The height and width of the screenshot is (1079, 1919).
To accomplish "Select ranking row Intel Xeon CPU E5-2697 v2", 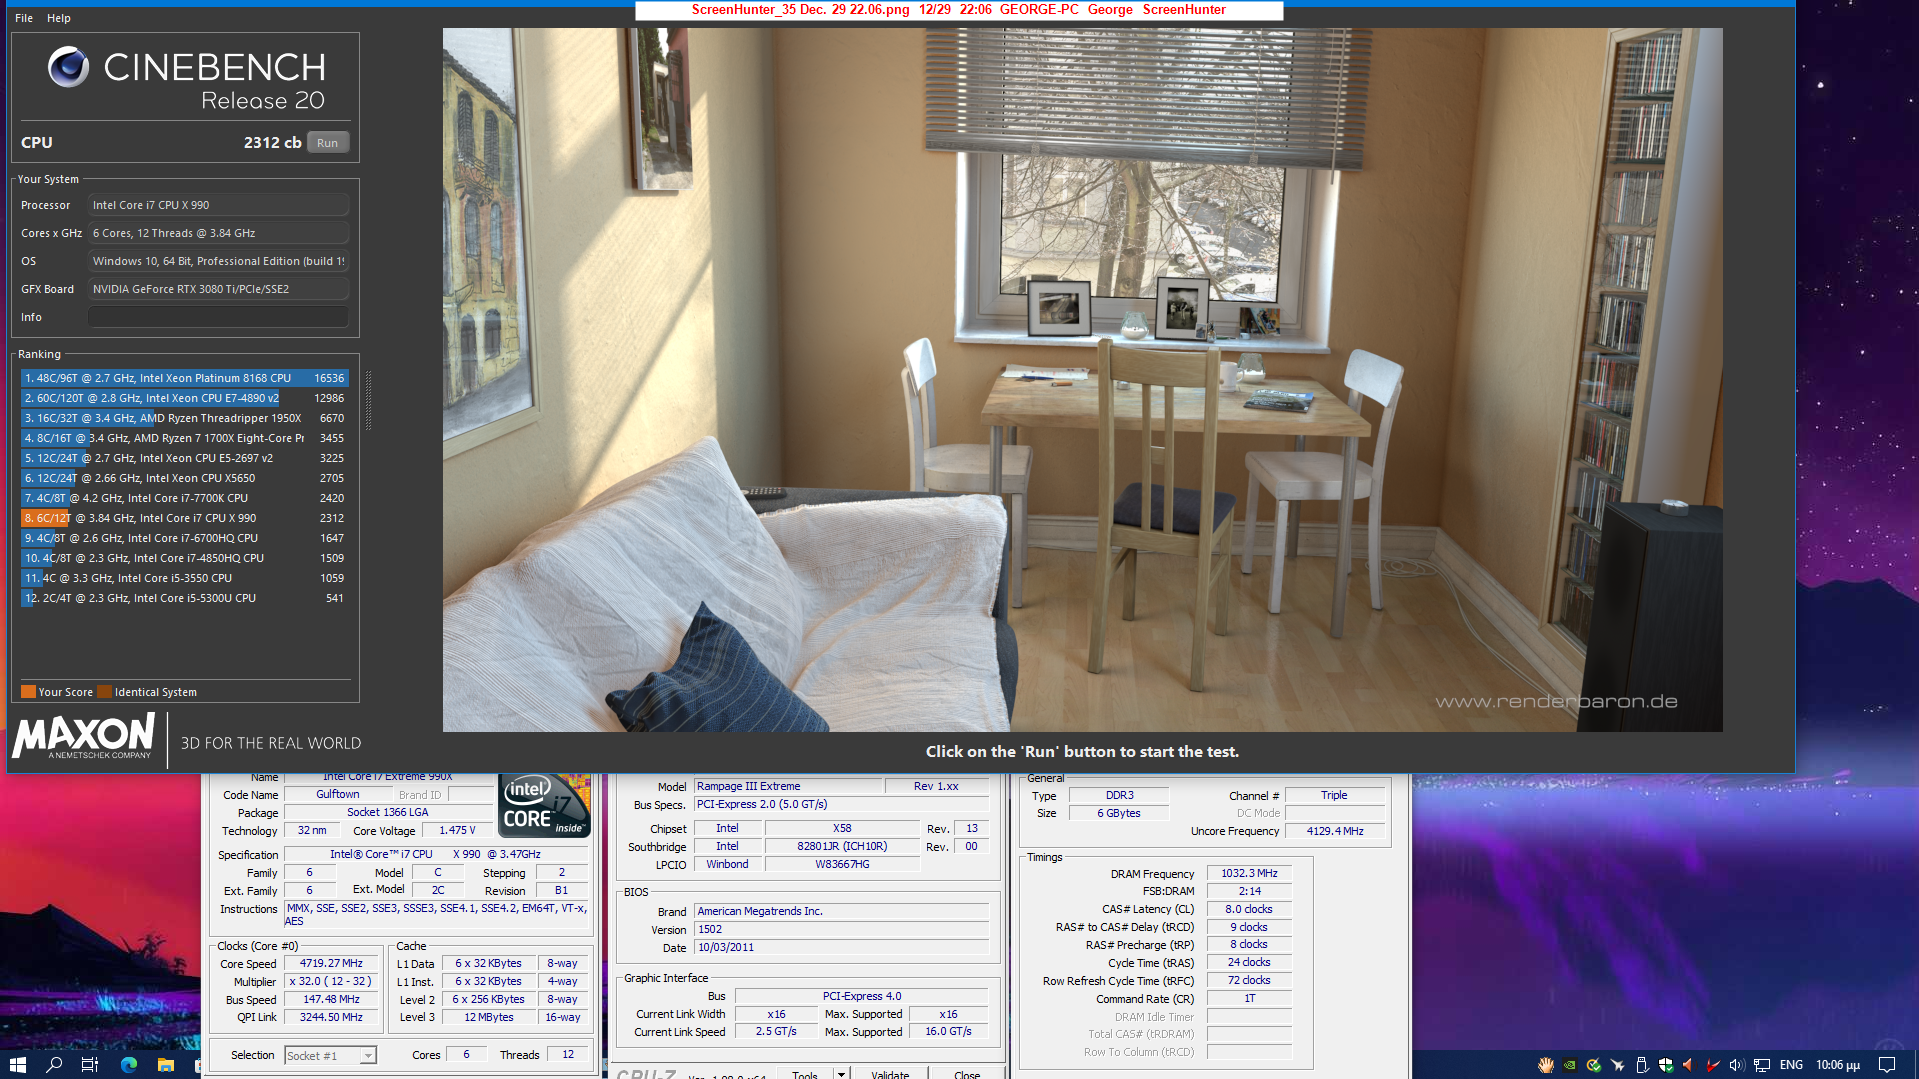I will point(184,458).
